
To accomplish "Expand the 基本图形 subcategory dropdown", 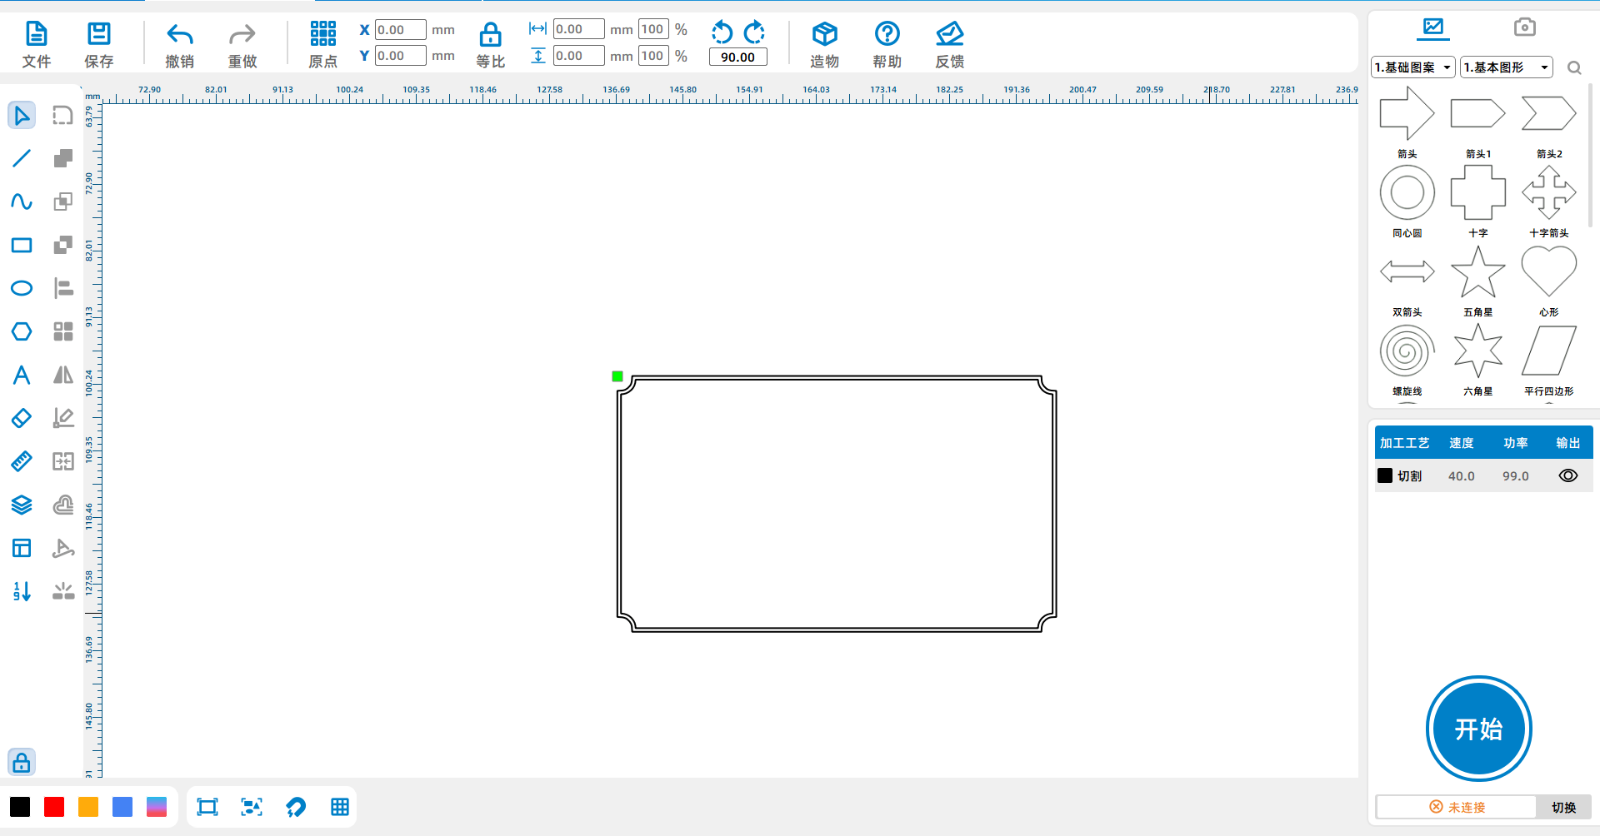I will pos(1506,68).
